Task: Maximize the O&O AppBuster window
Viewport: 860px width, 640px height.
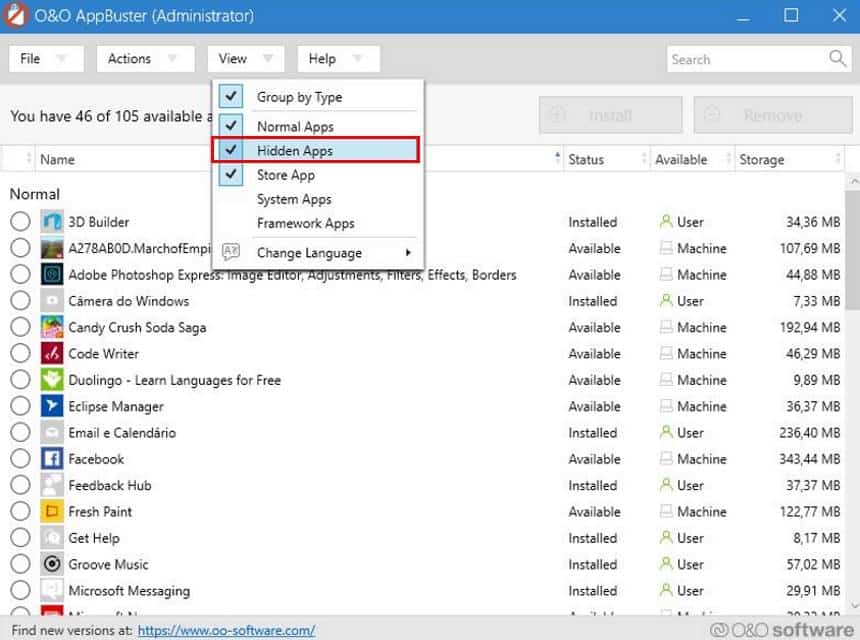Action: 791,16
